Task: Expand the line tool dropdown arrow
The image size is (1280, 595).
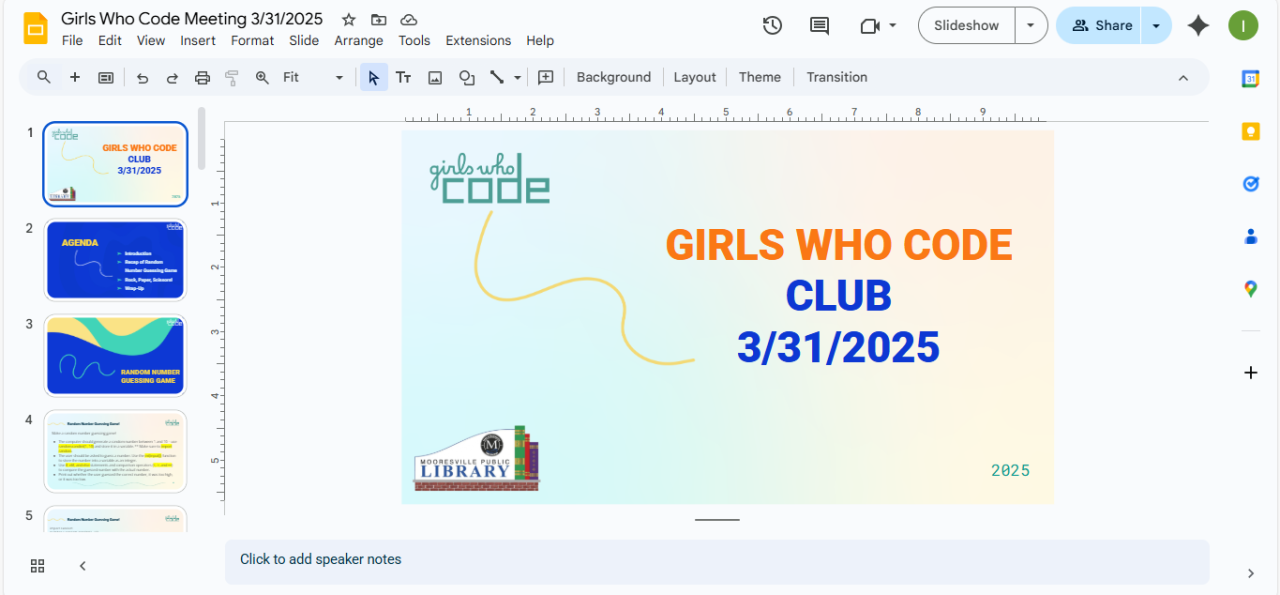Action: pyautogui.click(x=517, y=77)
